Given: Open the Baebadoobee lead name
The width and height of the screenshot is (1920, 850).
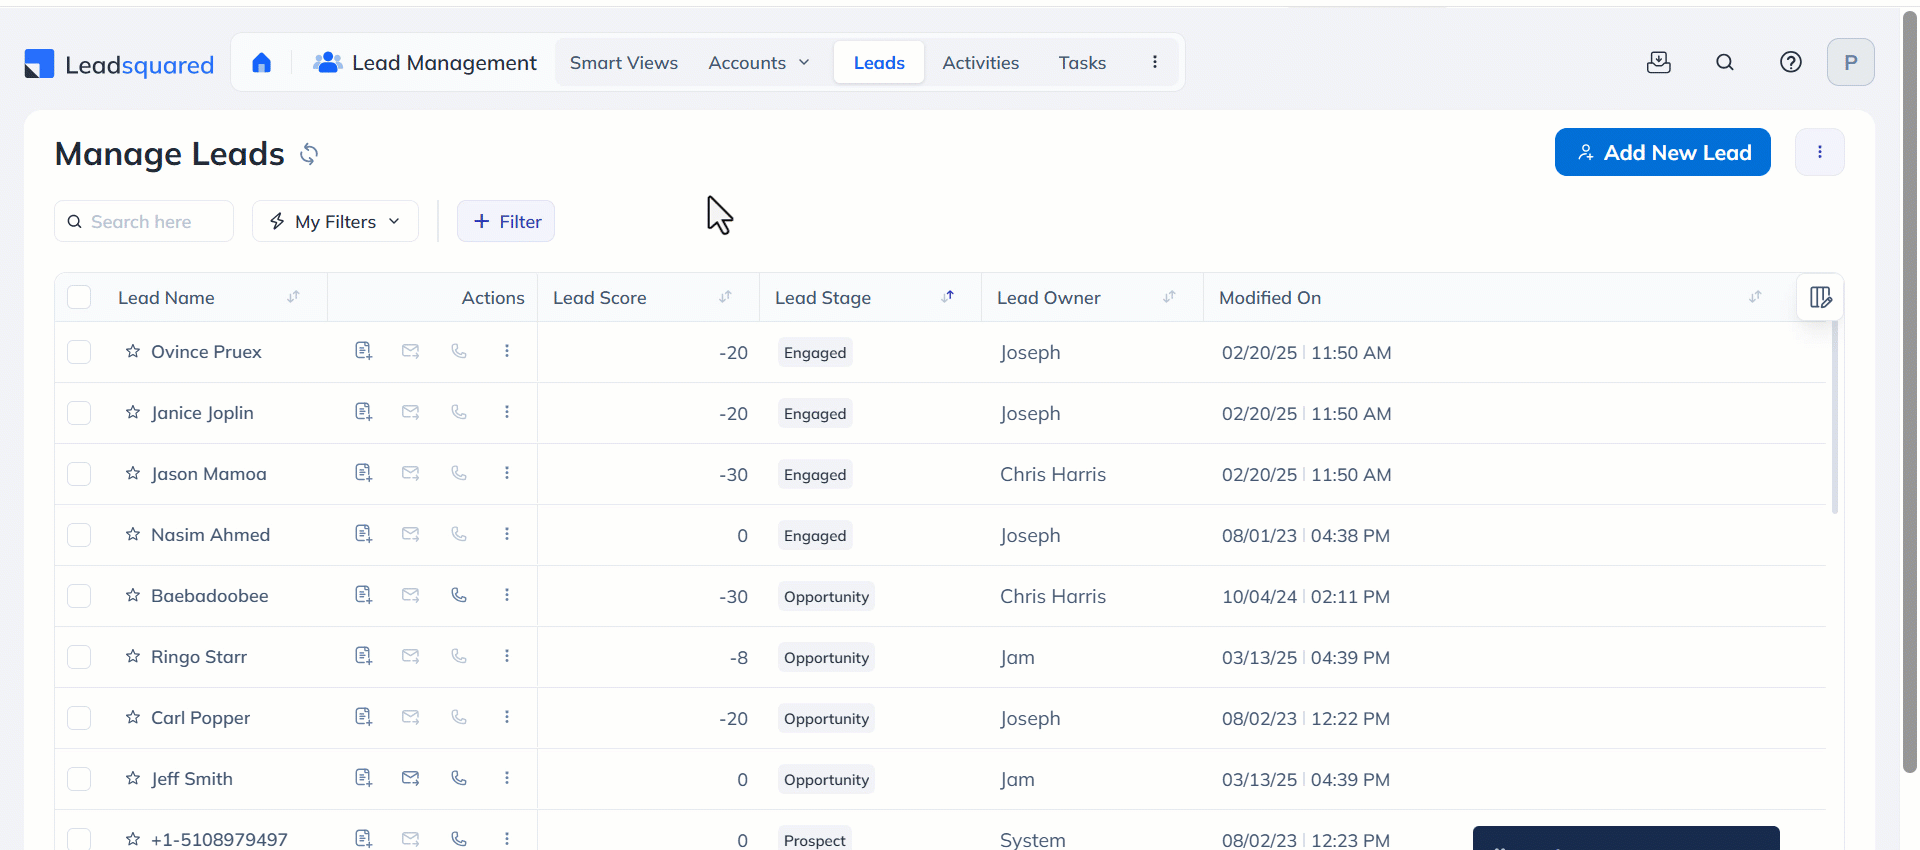Looking at the screenshot, I should 210,596.
